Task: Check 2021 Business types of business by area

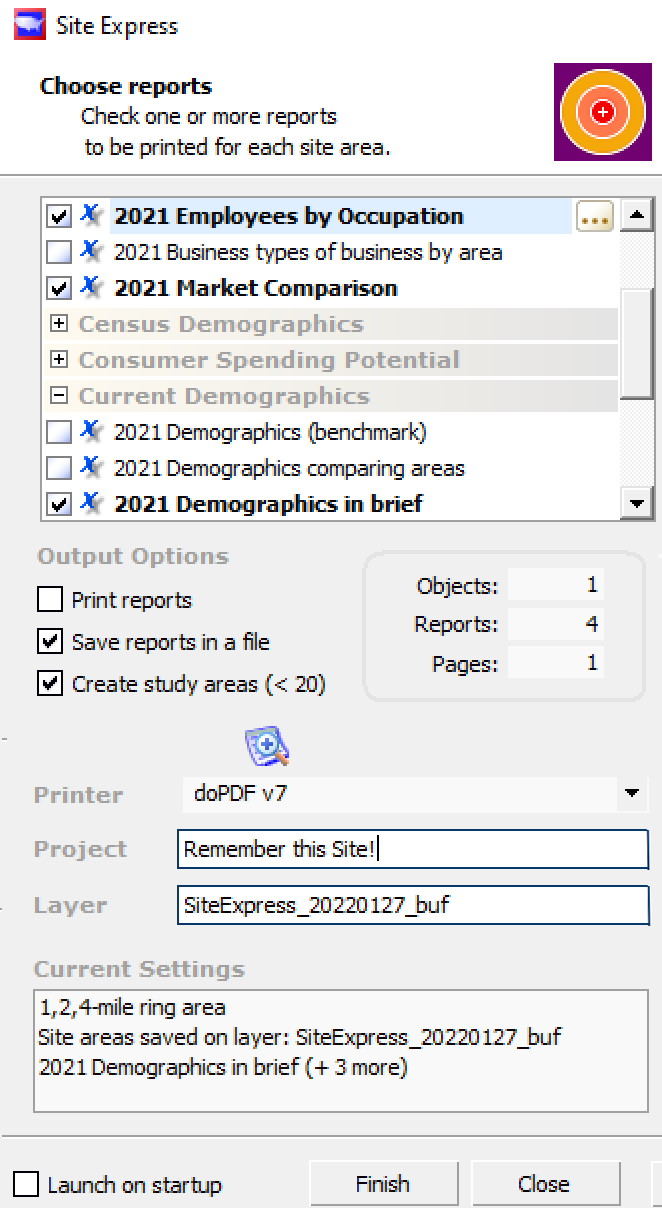Action: coord(60,252)
